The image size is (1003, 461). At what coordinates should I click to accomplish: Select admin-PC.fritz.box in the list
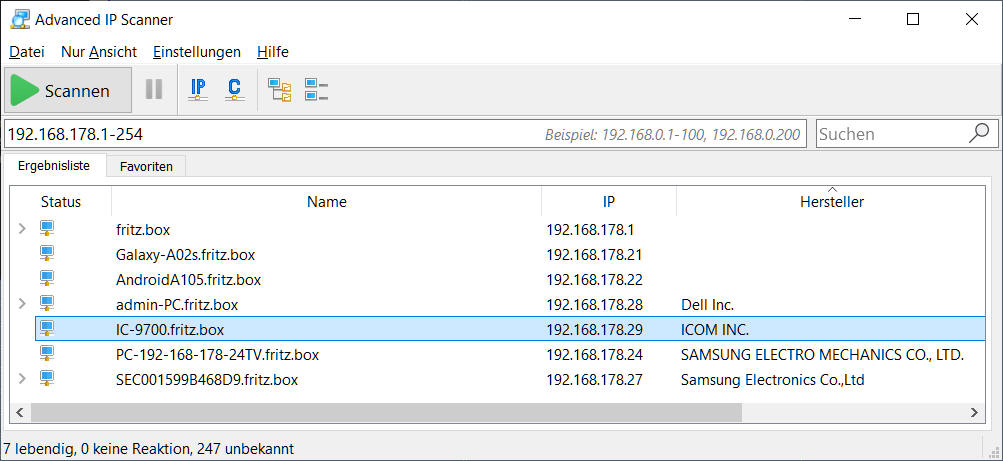coord(177,304)
